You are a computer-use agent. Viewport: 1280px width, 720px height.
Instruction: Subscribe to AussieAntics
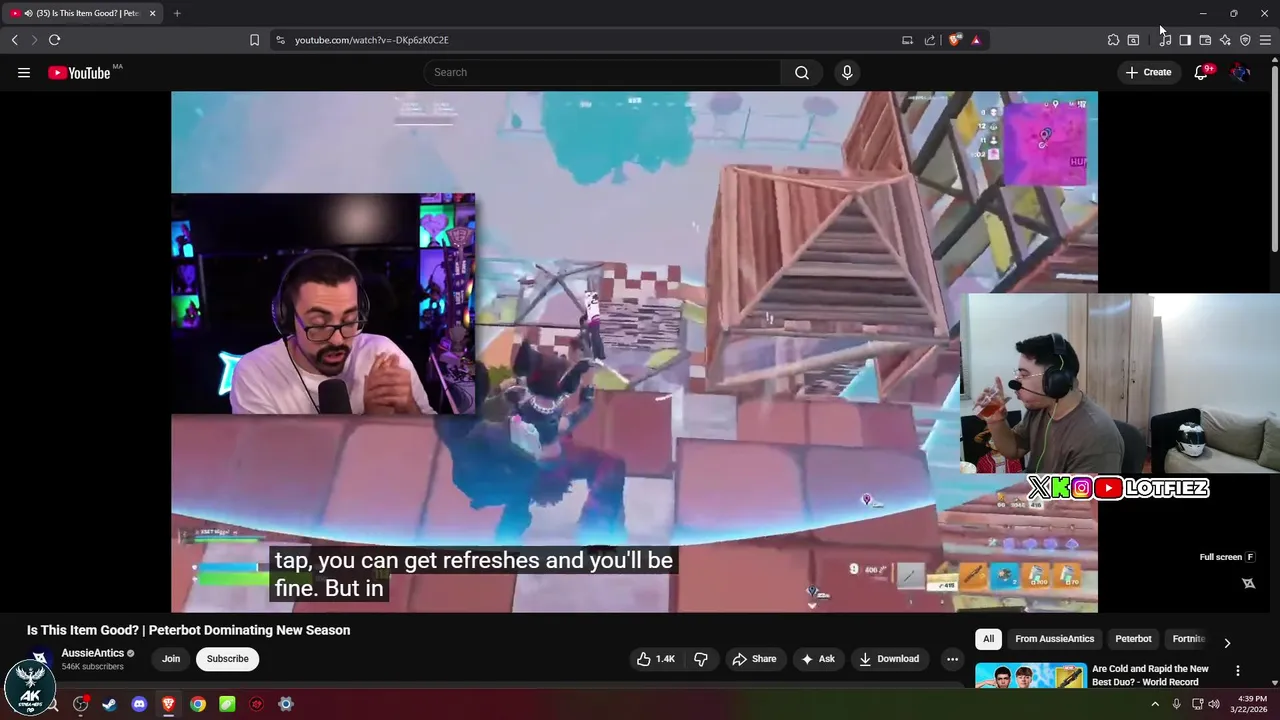[x=228, y=659]
